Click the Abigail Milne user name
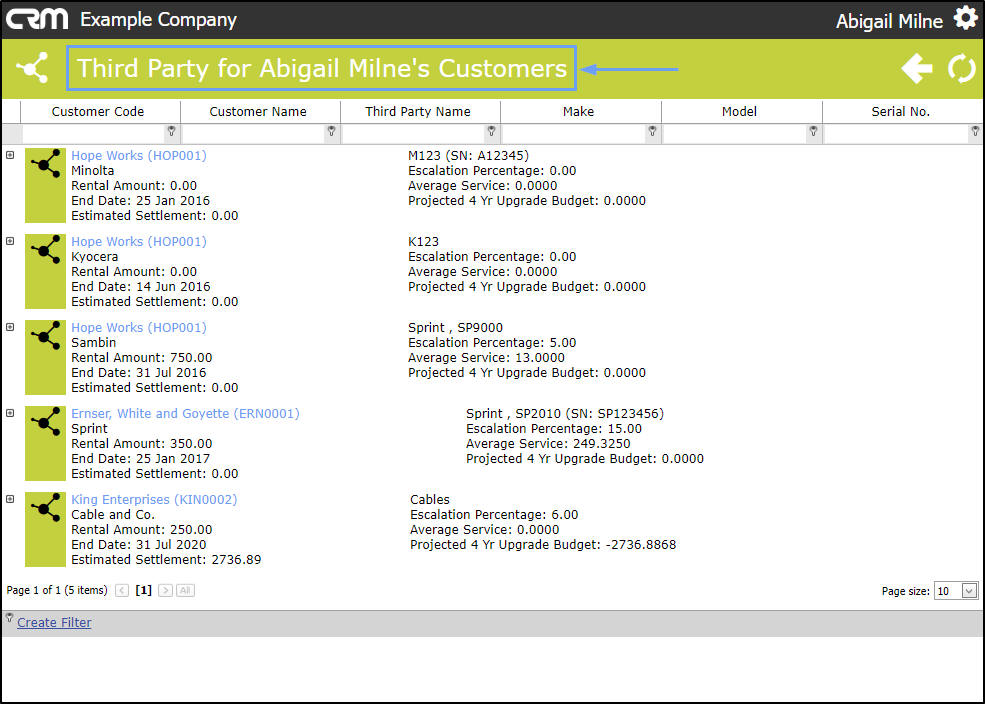 (889, 21)
